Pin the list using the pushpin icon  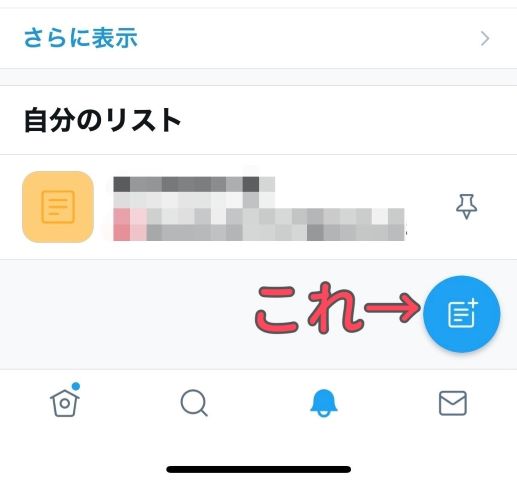pyautogui.click(x=466, y=207)
